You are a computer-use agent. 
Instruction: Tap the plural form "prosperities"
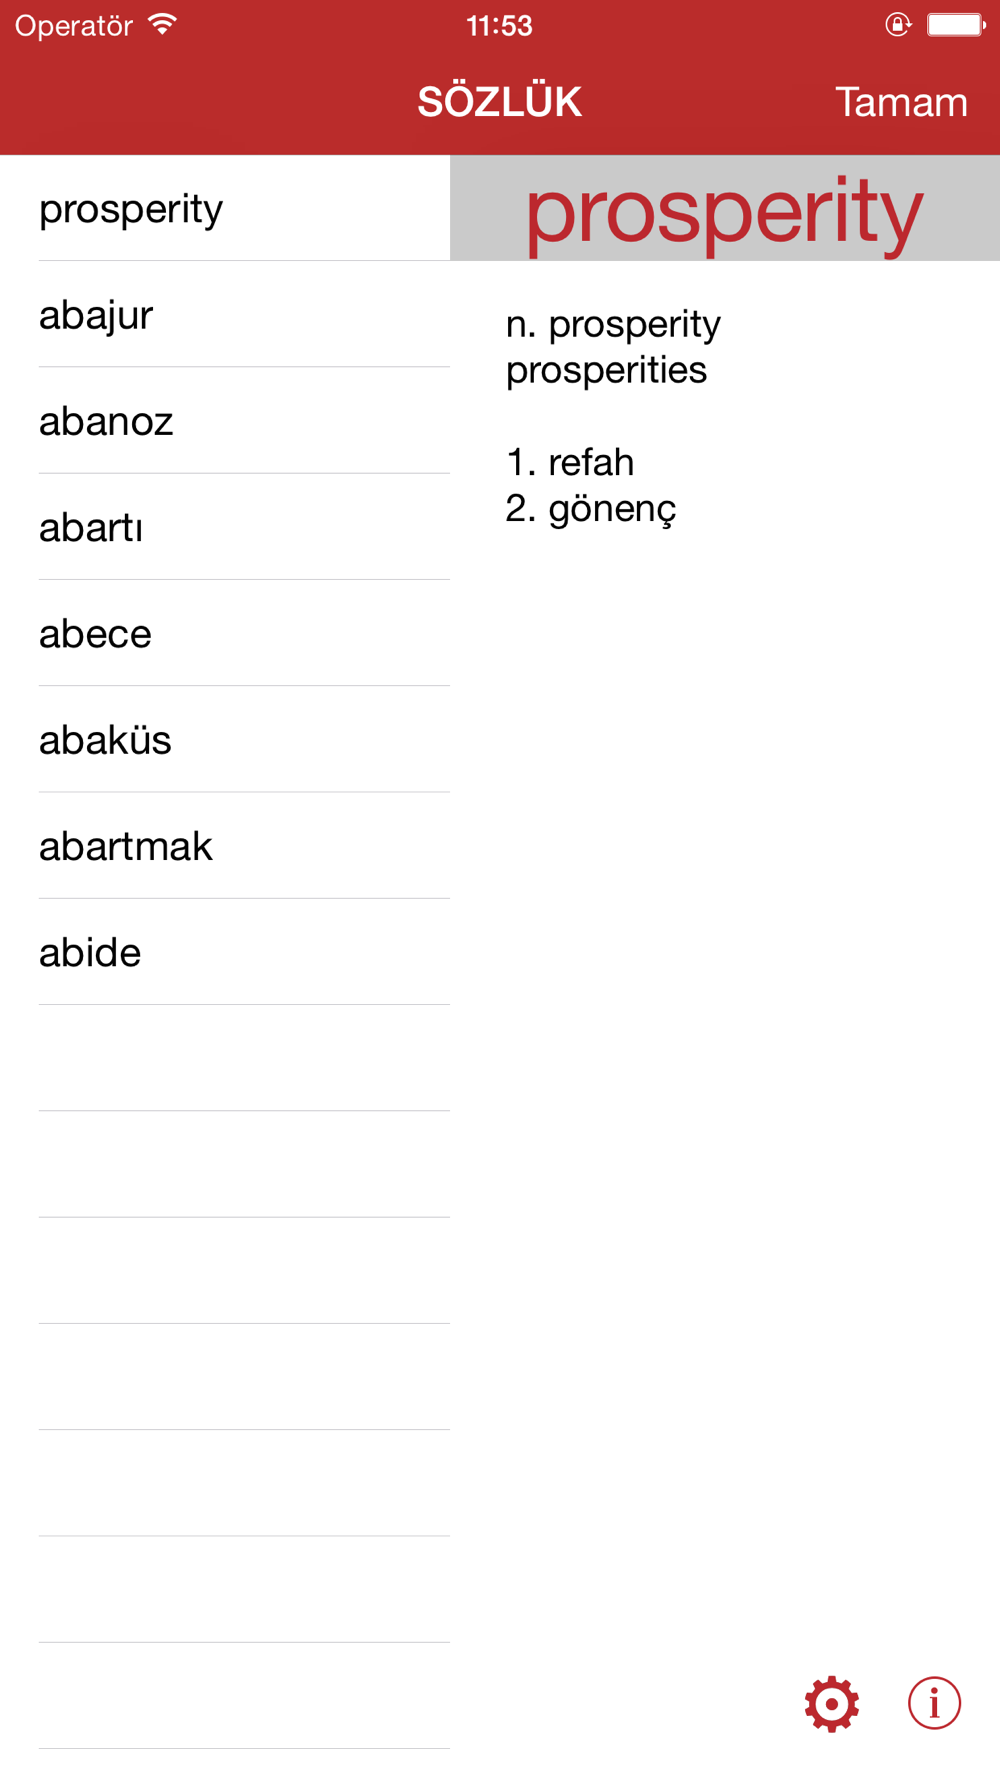tap(606, 370)
